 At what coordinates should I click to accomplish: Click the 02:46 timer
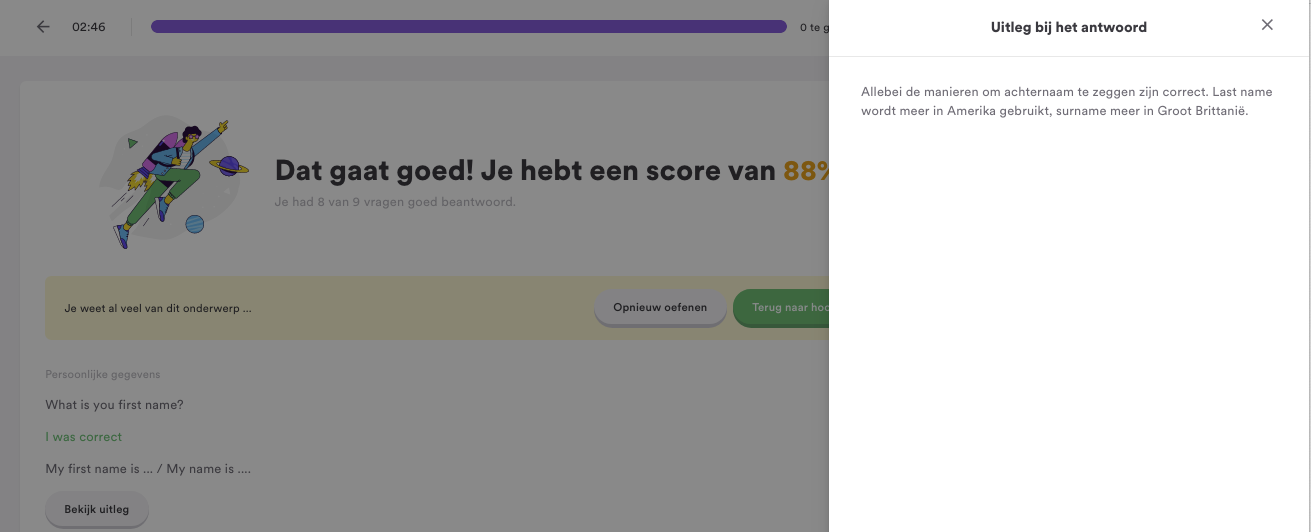[89, 27]
